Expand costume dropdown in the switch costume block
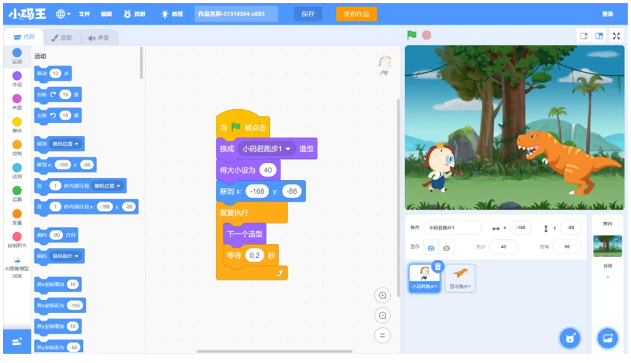631x363 pixels. [288, 149]
